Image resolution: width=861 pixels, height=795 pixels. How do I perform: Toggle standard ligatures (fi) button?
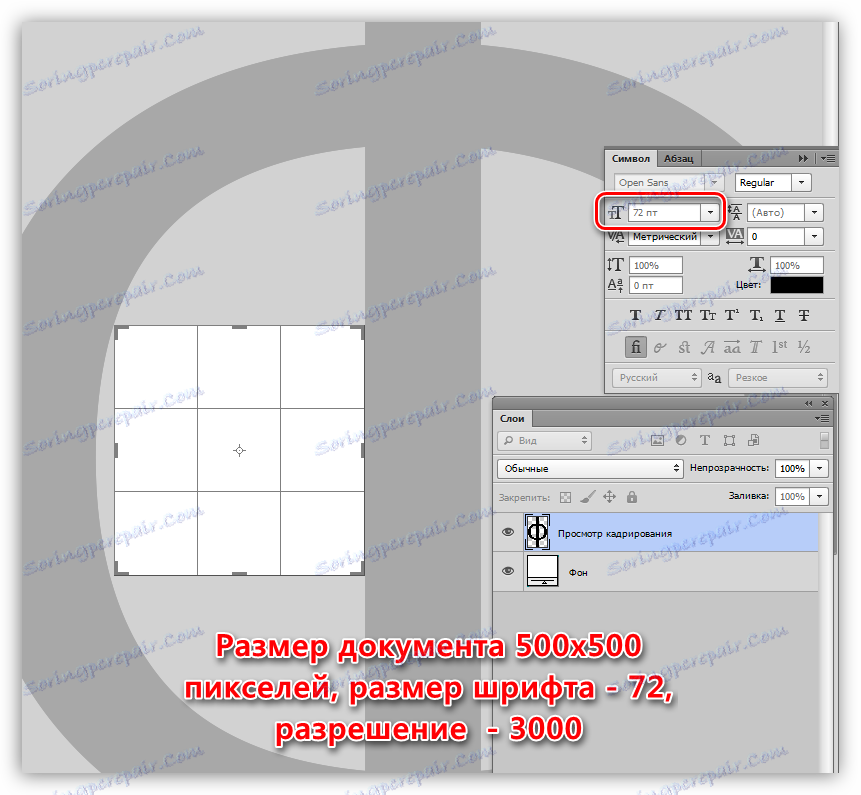point(635,347)
